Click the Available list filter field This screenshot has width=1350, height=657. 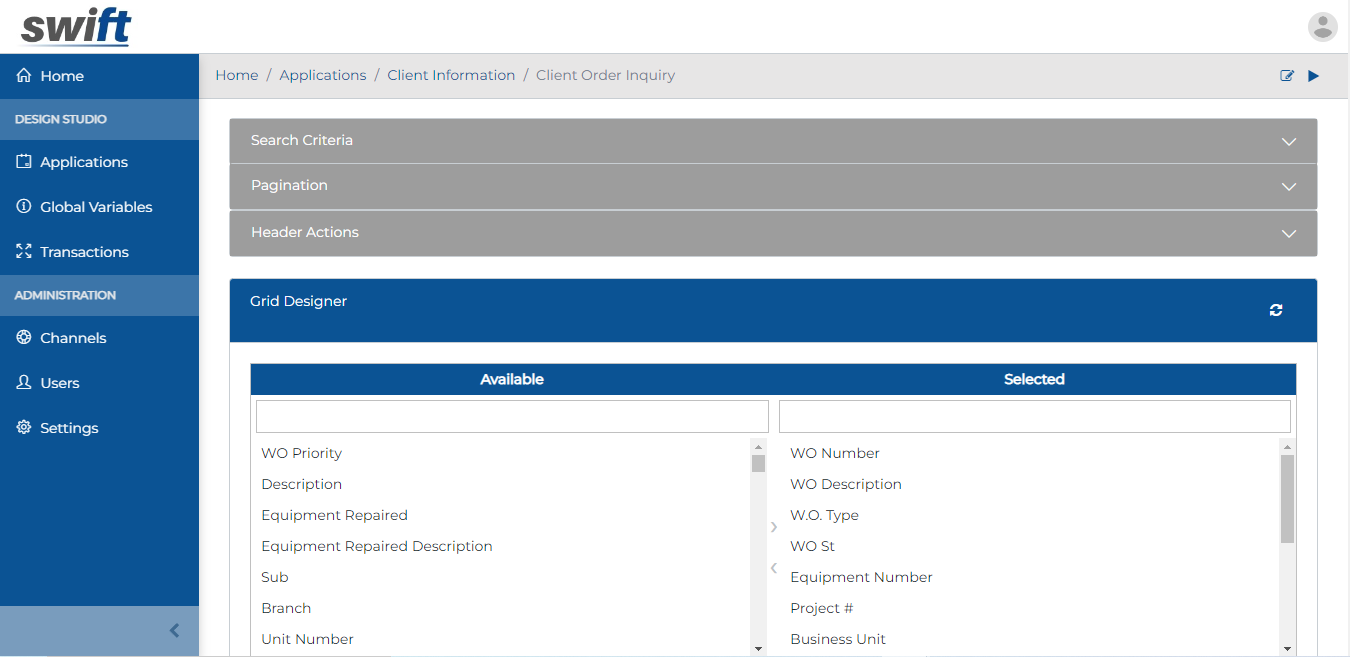pos(512,417)
